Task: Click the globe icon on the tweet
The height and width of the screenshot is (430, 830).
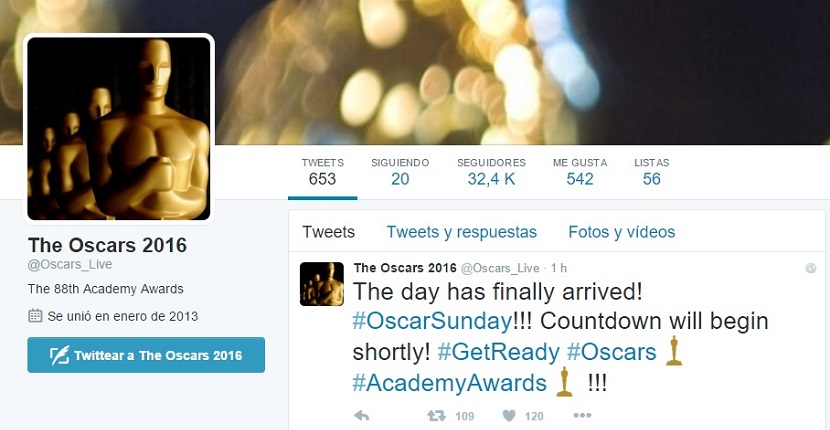Action: tap(810, 268)
